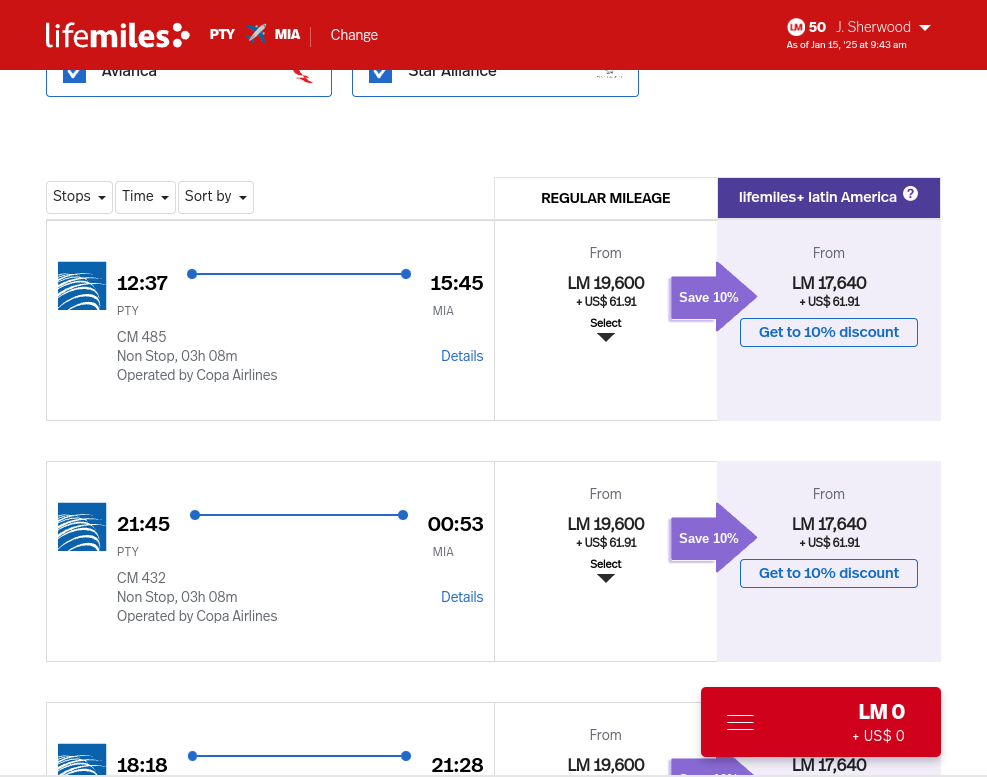The height and width of the screenshot is (777, 987).
Task: Click departure time 18:18
Action: 142,765
